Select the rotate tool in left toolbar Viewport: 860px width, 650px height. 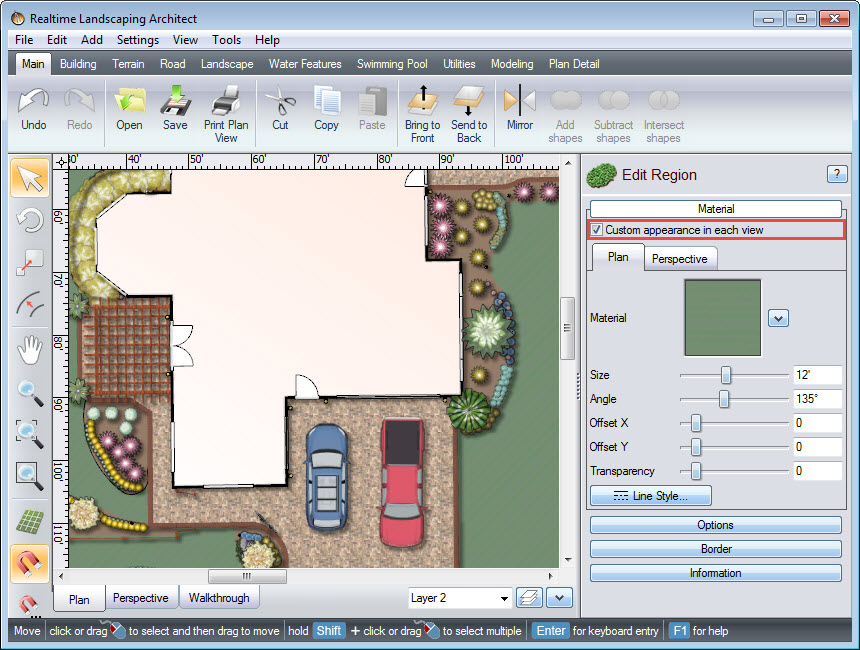tap(30, 221)
